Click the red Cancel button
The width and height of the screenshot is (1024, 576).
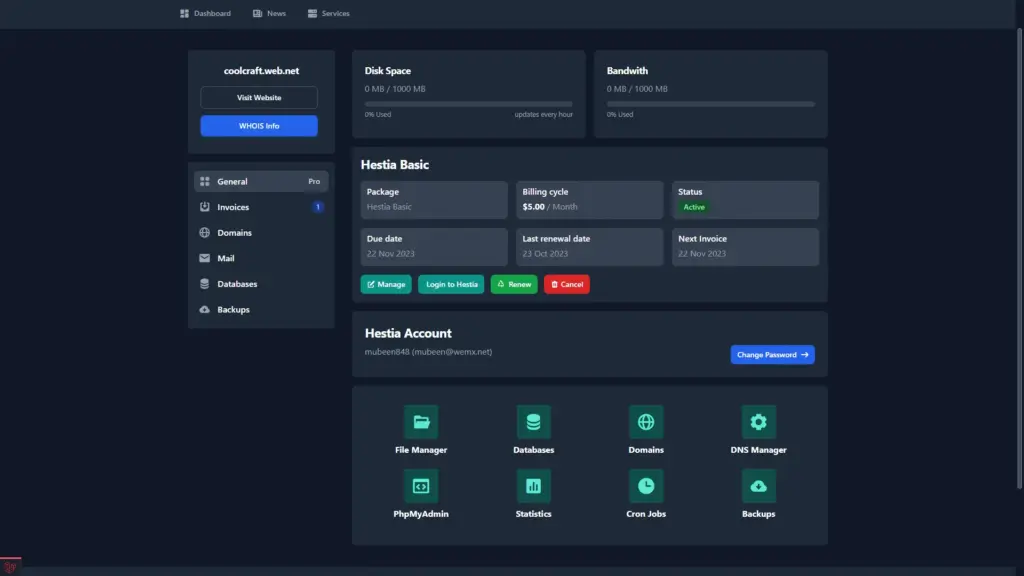(x=566, y=285)
